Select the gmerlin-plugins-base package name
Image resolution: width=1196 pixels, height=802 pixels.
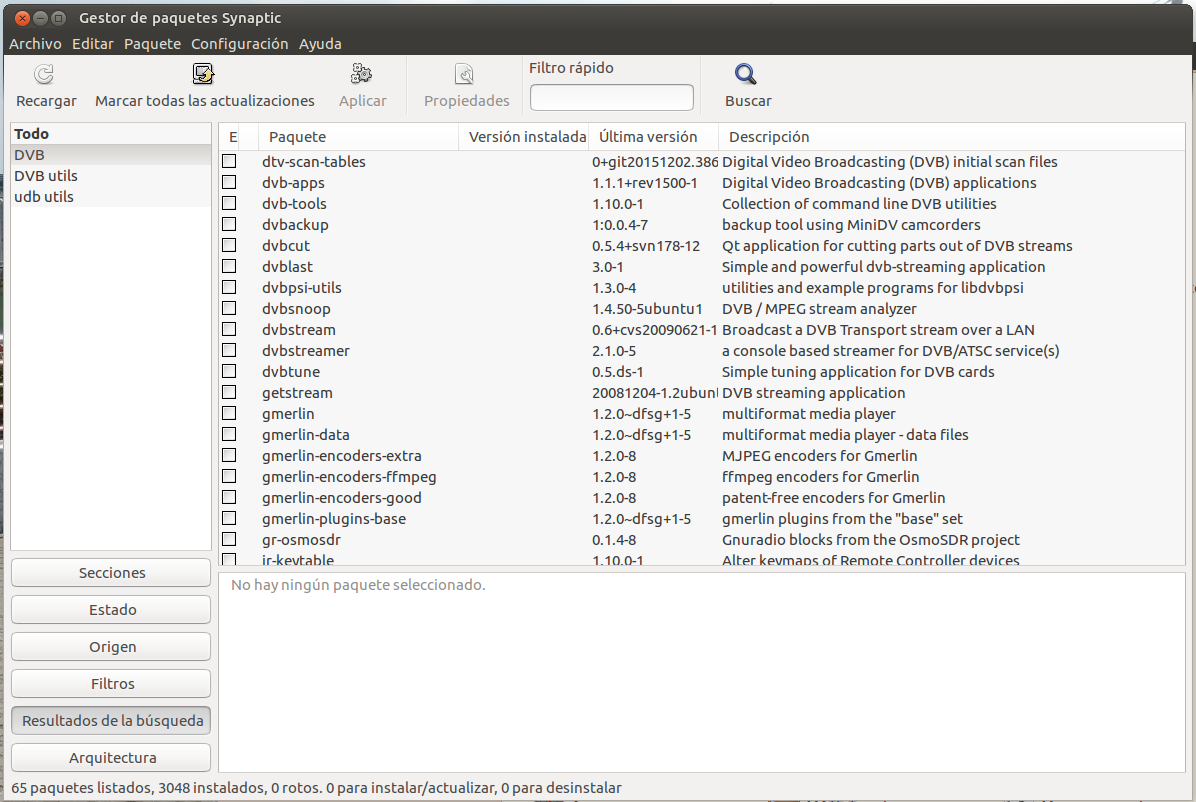(x=333, y=519)
